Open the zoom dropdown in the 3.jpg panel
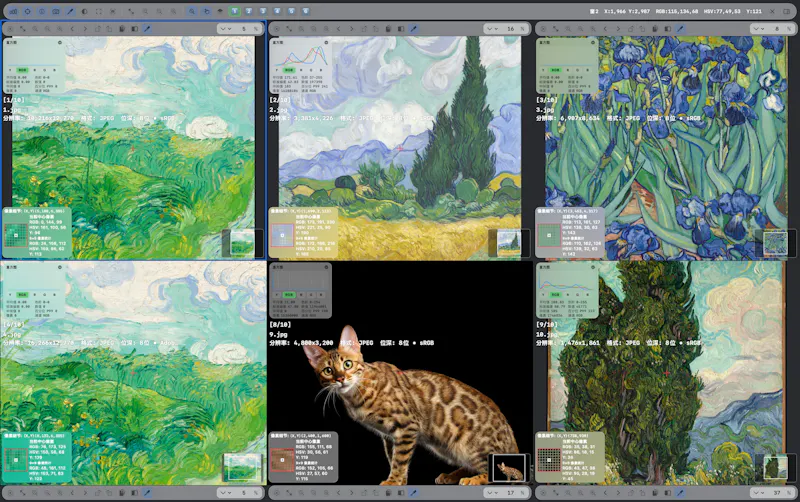This screenshot has height=502, width=800. [757, 29]
